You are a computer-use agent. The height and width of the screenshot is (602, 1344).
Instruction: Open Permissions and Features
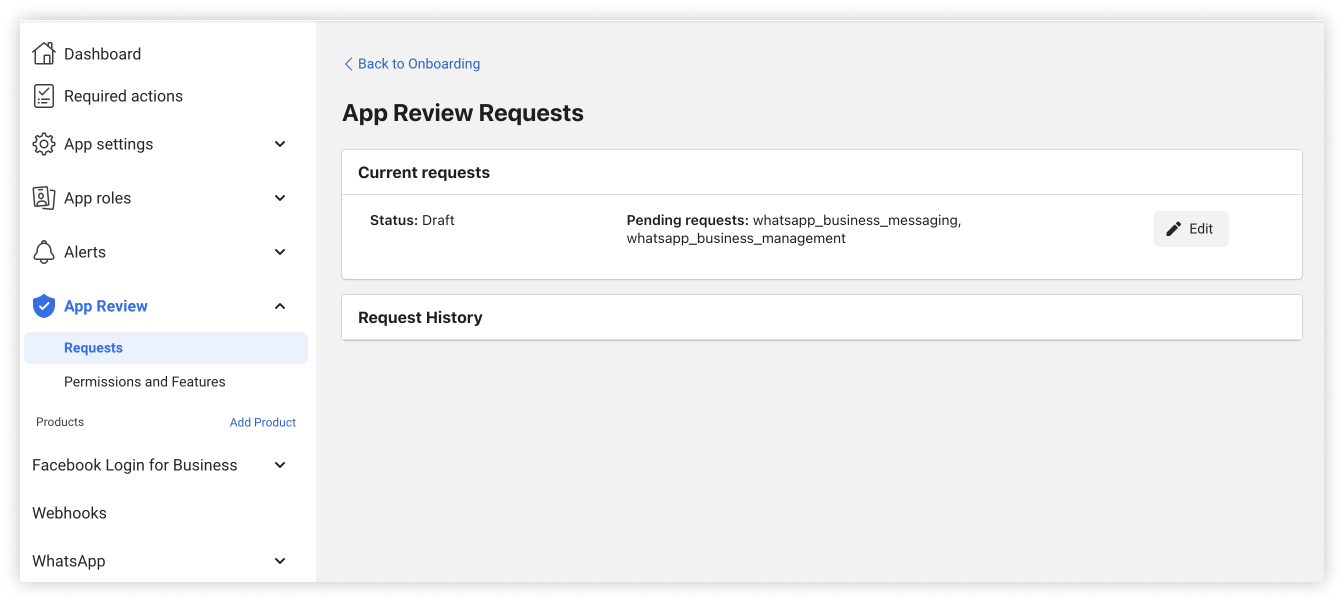pos(145,381)
